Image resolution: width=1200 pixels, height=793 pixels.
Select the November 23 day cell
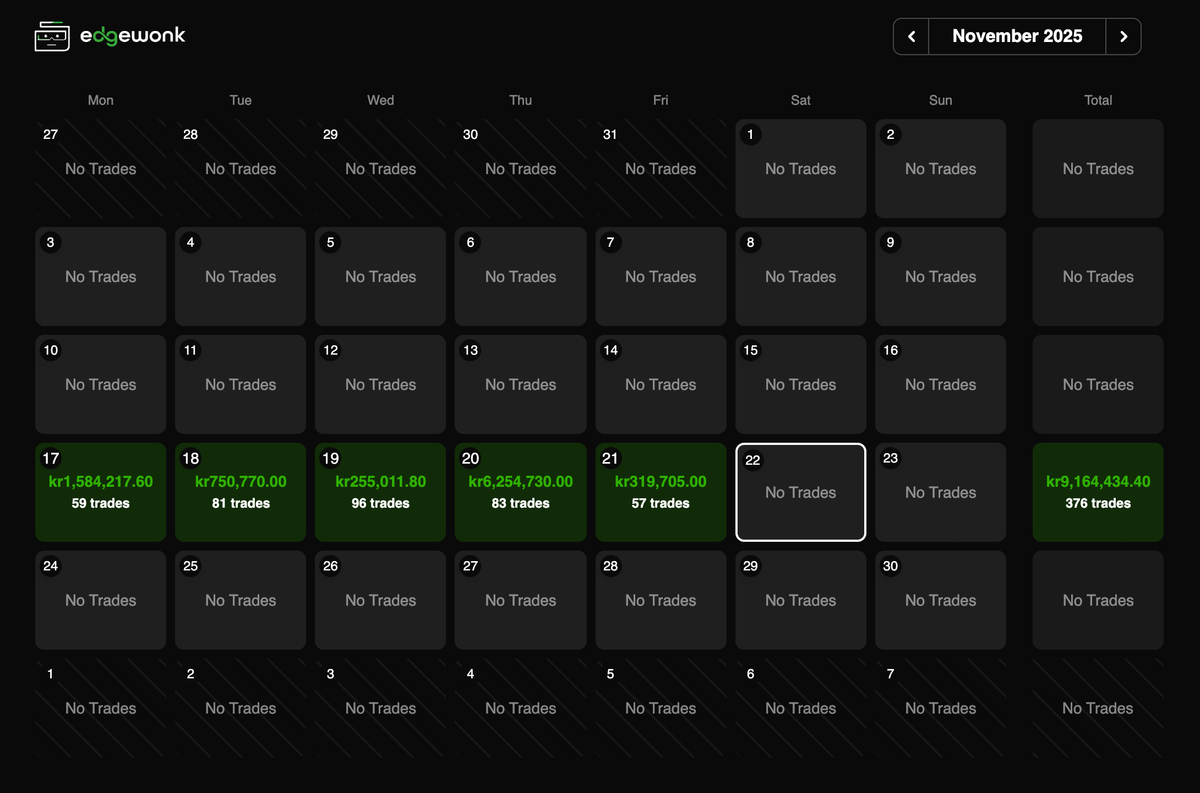tap(941, 492)
